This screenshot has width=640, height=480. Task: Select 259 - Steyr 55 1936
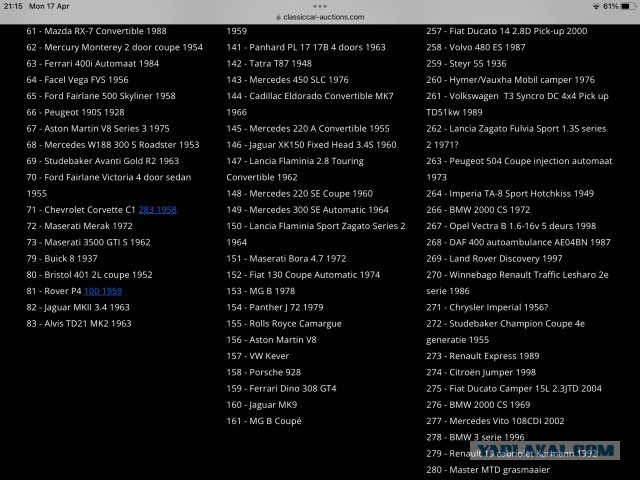pyautogui.click(x=467, y=64)
